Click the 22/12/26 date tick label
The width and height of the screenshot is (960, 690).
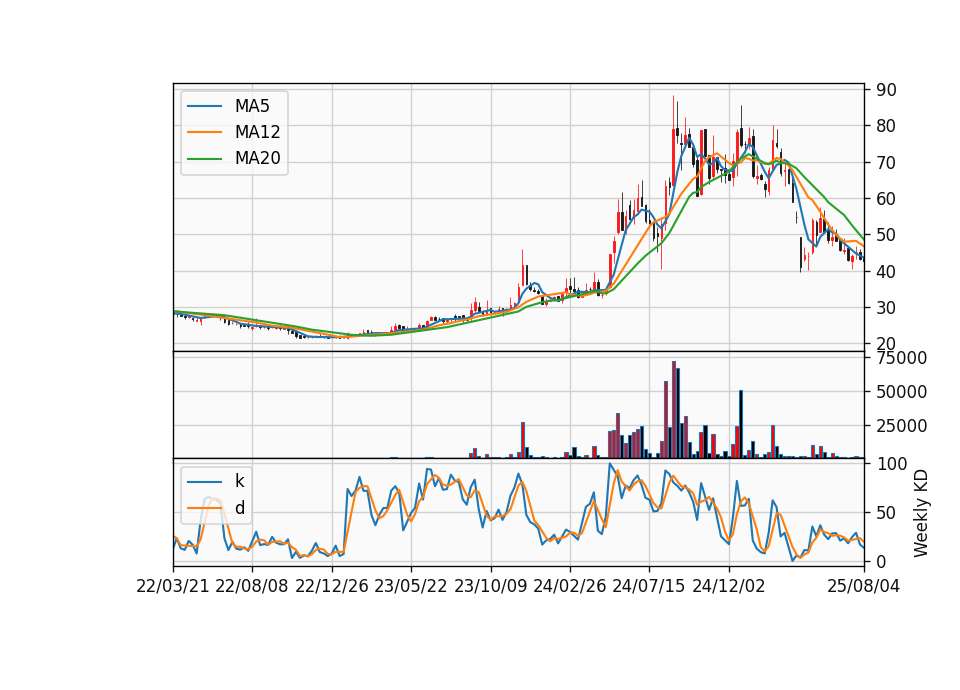[332, 586]
